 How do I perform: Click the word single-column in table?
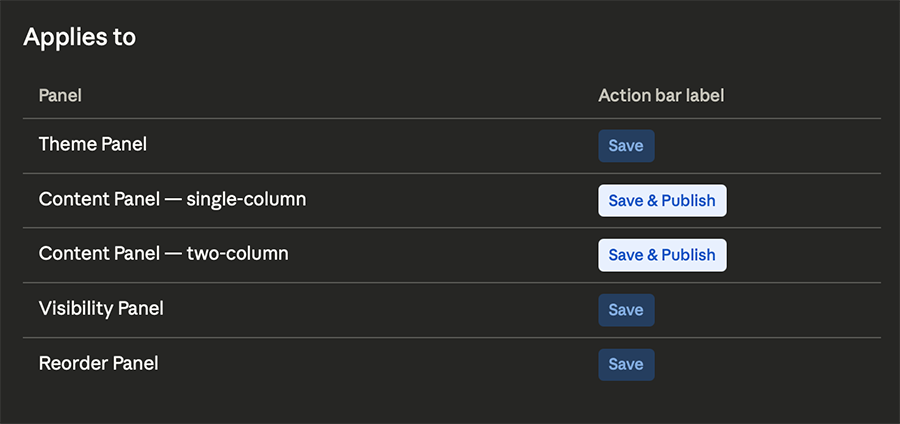coord(246,199)
